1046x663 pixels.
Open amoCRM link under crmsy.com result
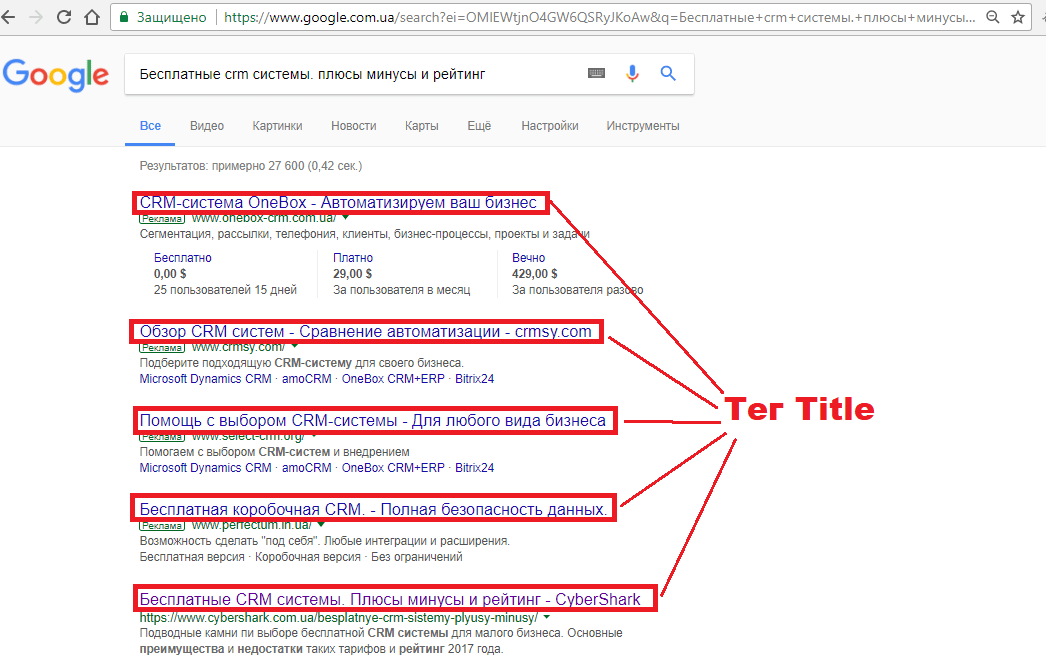pyautogui.click(x=307, y=379)
